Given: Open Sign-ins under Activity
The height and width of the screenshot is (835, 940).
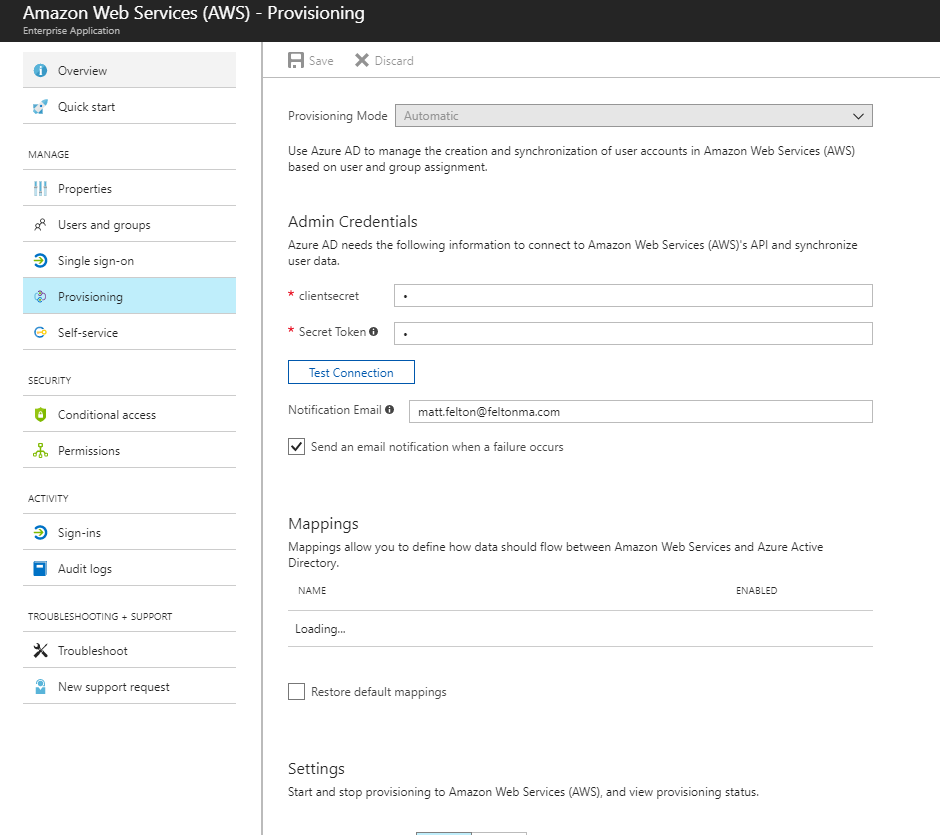Looking at the screenshot, I should tap(129, 533).
